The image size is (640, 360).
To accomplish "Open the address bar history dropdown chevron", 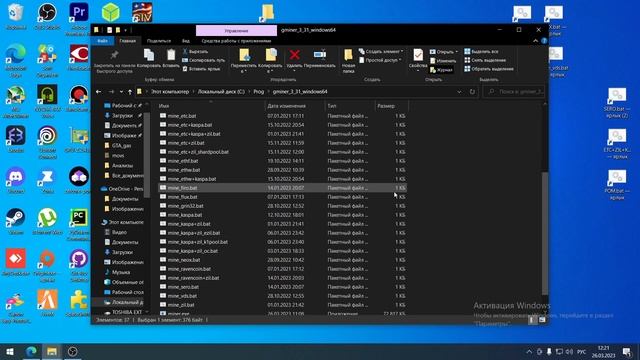I will click(460, 92).
